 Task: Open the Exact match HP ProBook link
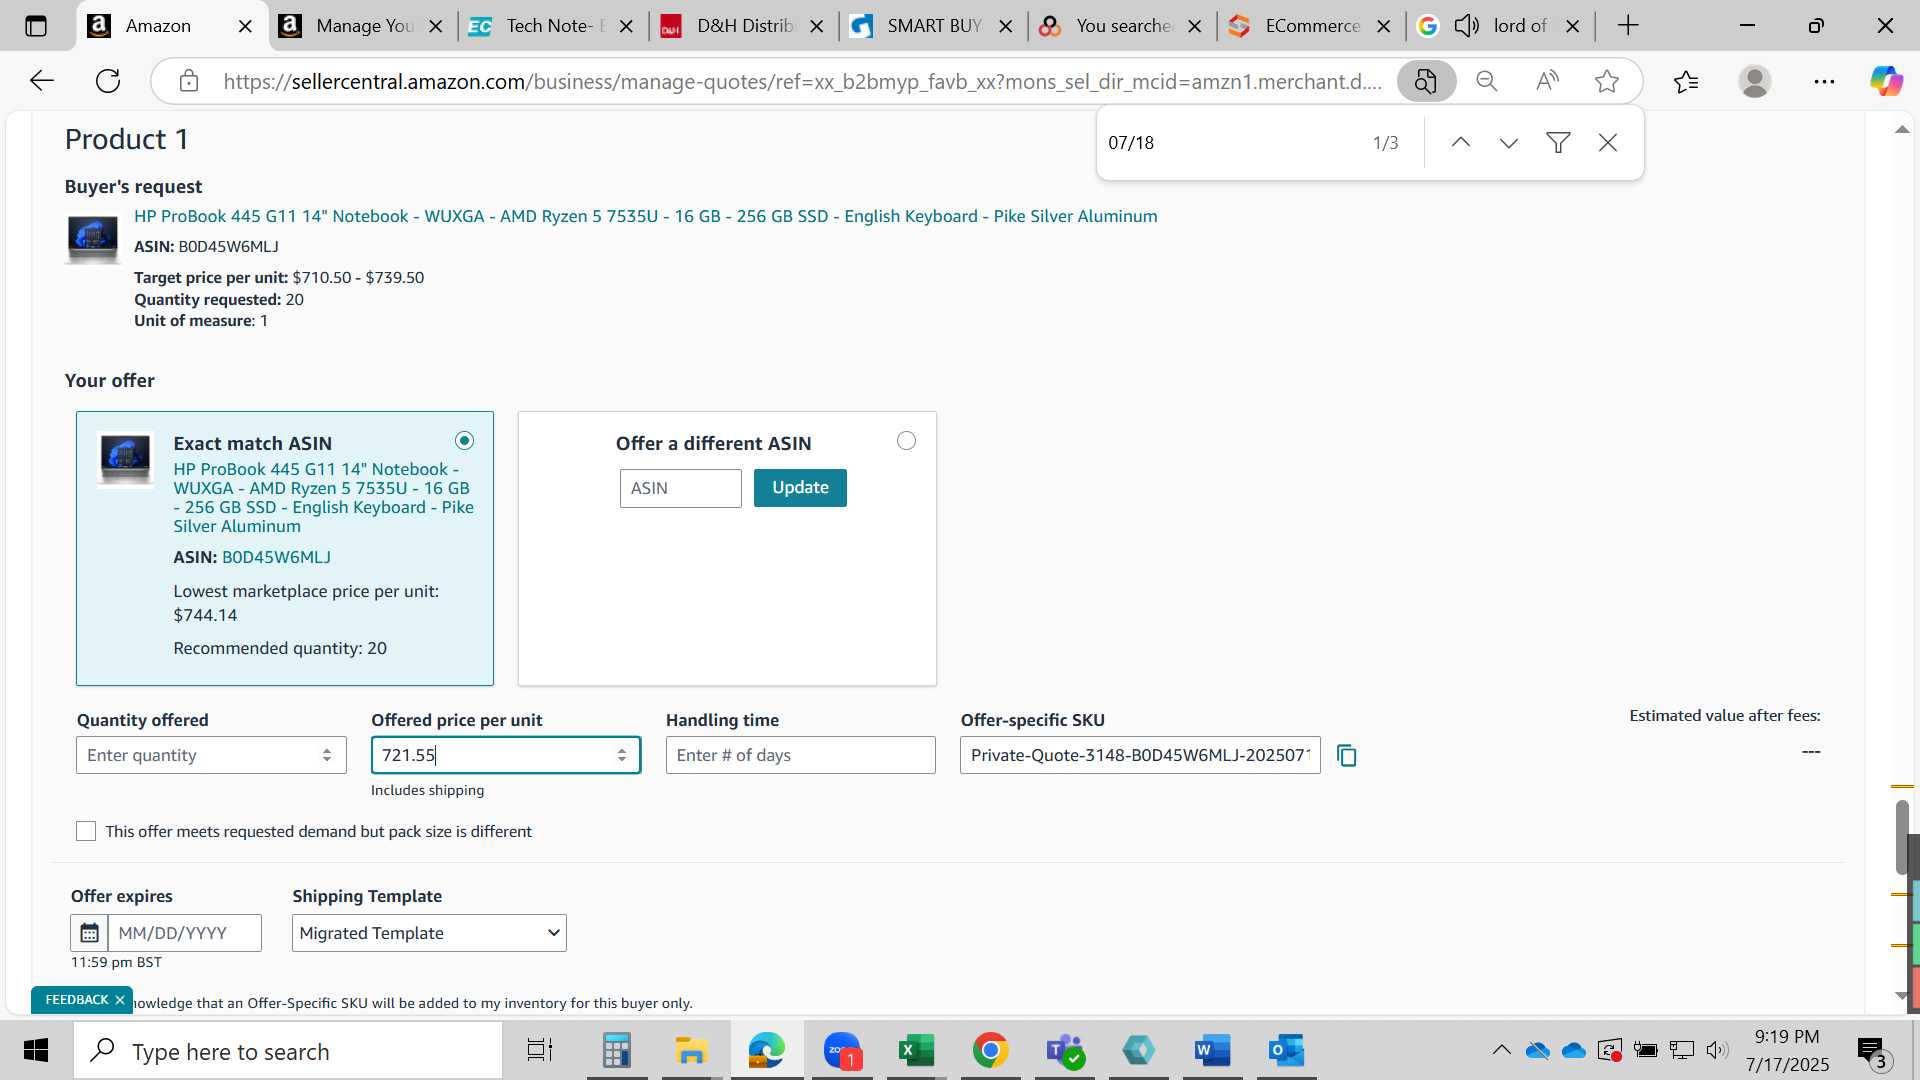[x=323, y=497]
